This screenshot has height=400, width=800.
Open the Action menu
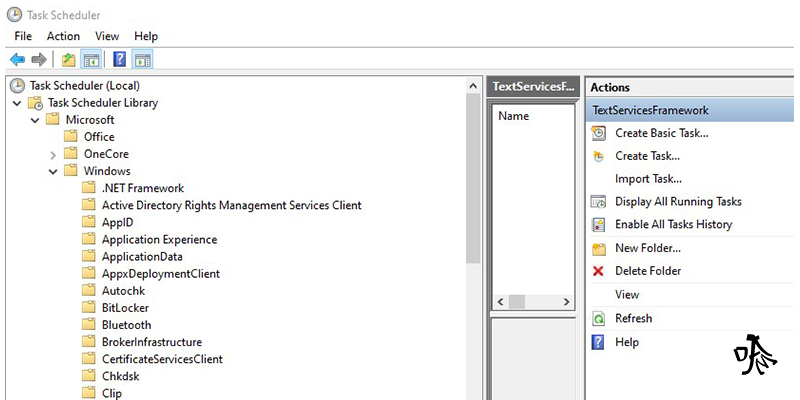[63, 36]
